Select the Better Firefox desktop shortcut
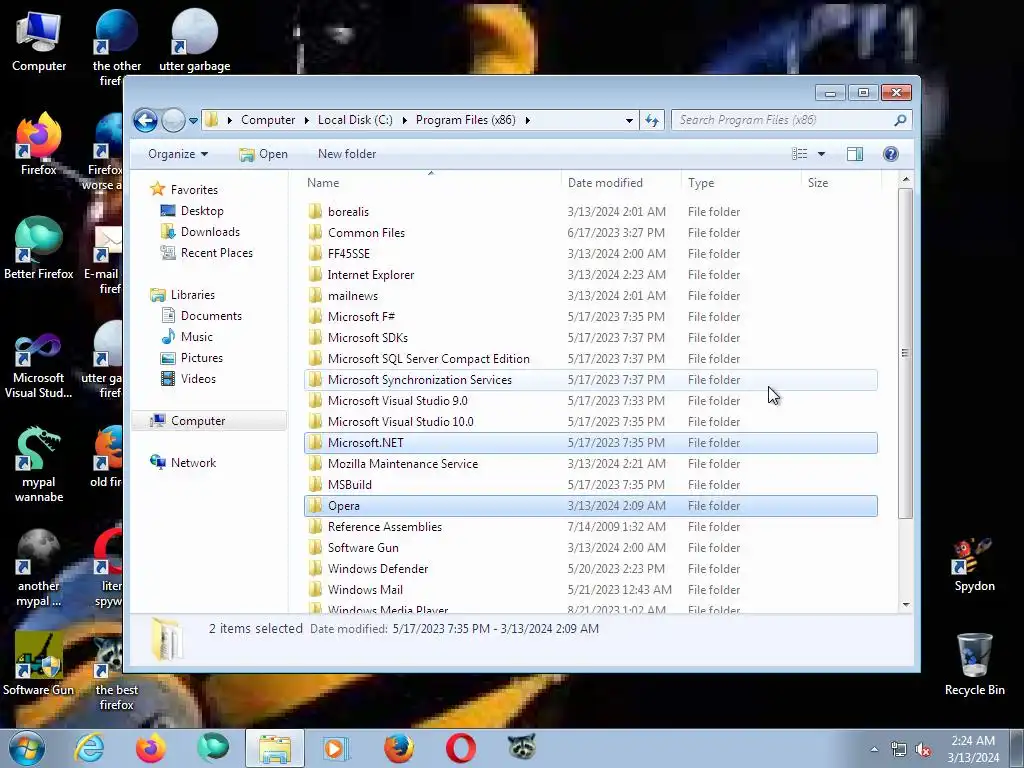This screenshot has height=768, width=1024. [39, 249]
